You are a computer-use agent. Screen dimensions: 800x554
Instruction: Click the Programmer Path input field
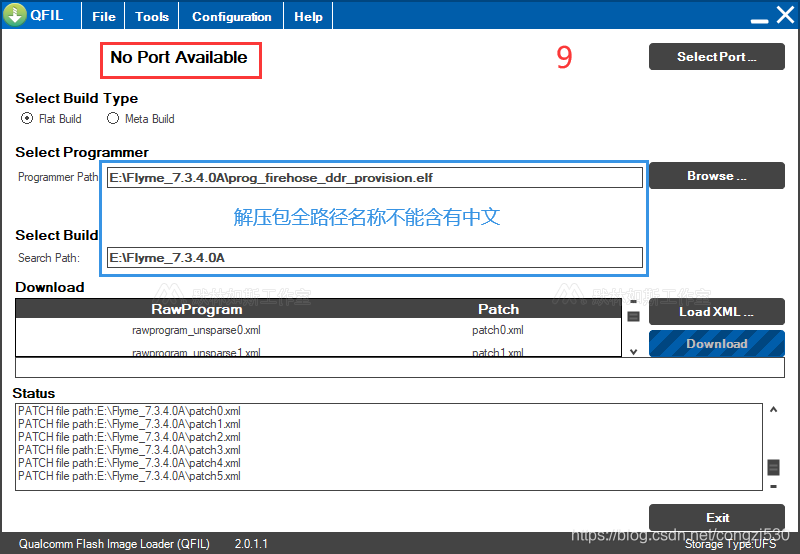pos(374,178)
